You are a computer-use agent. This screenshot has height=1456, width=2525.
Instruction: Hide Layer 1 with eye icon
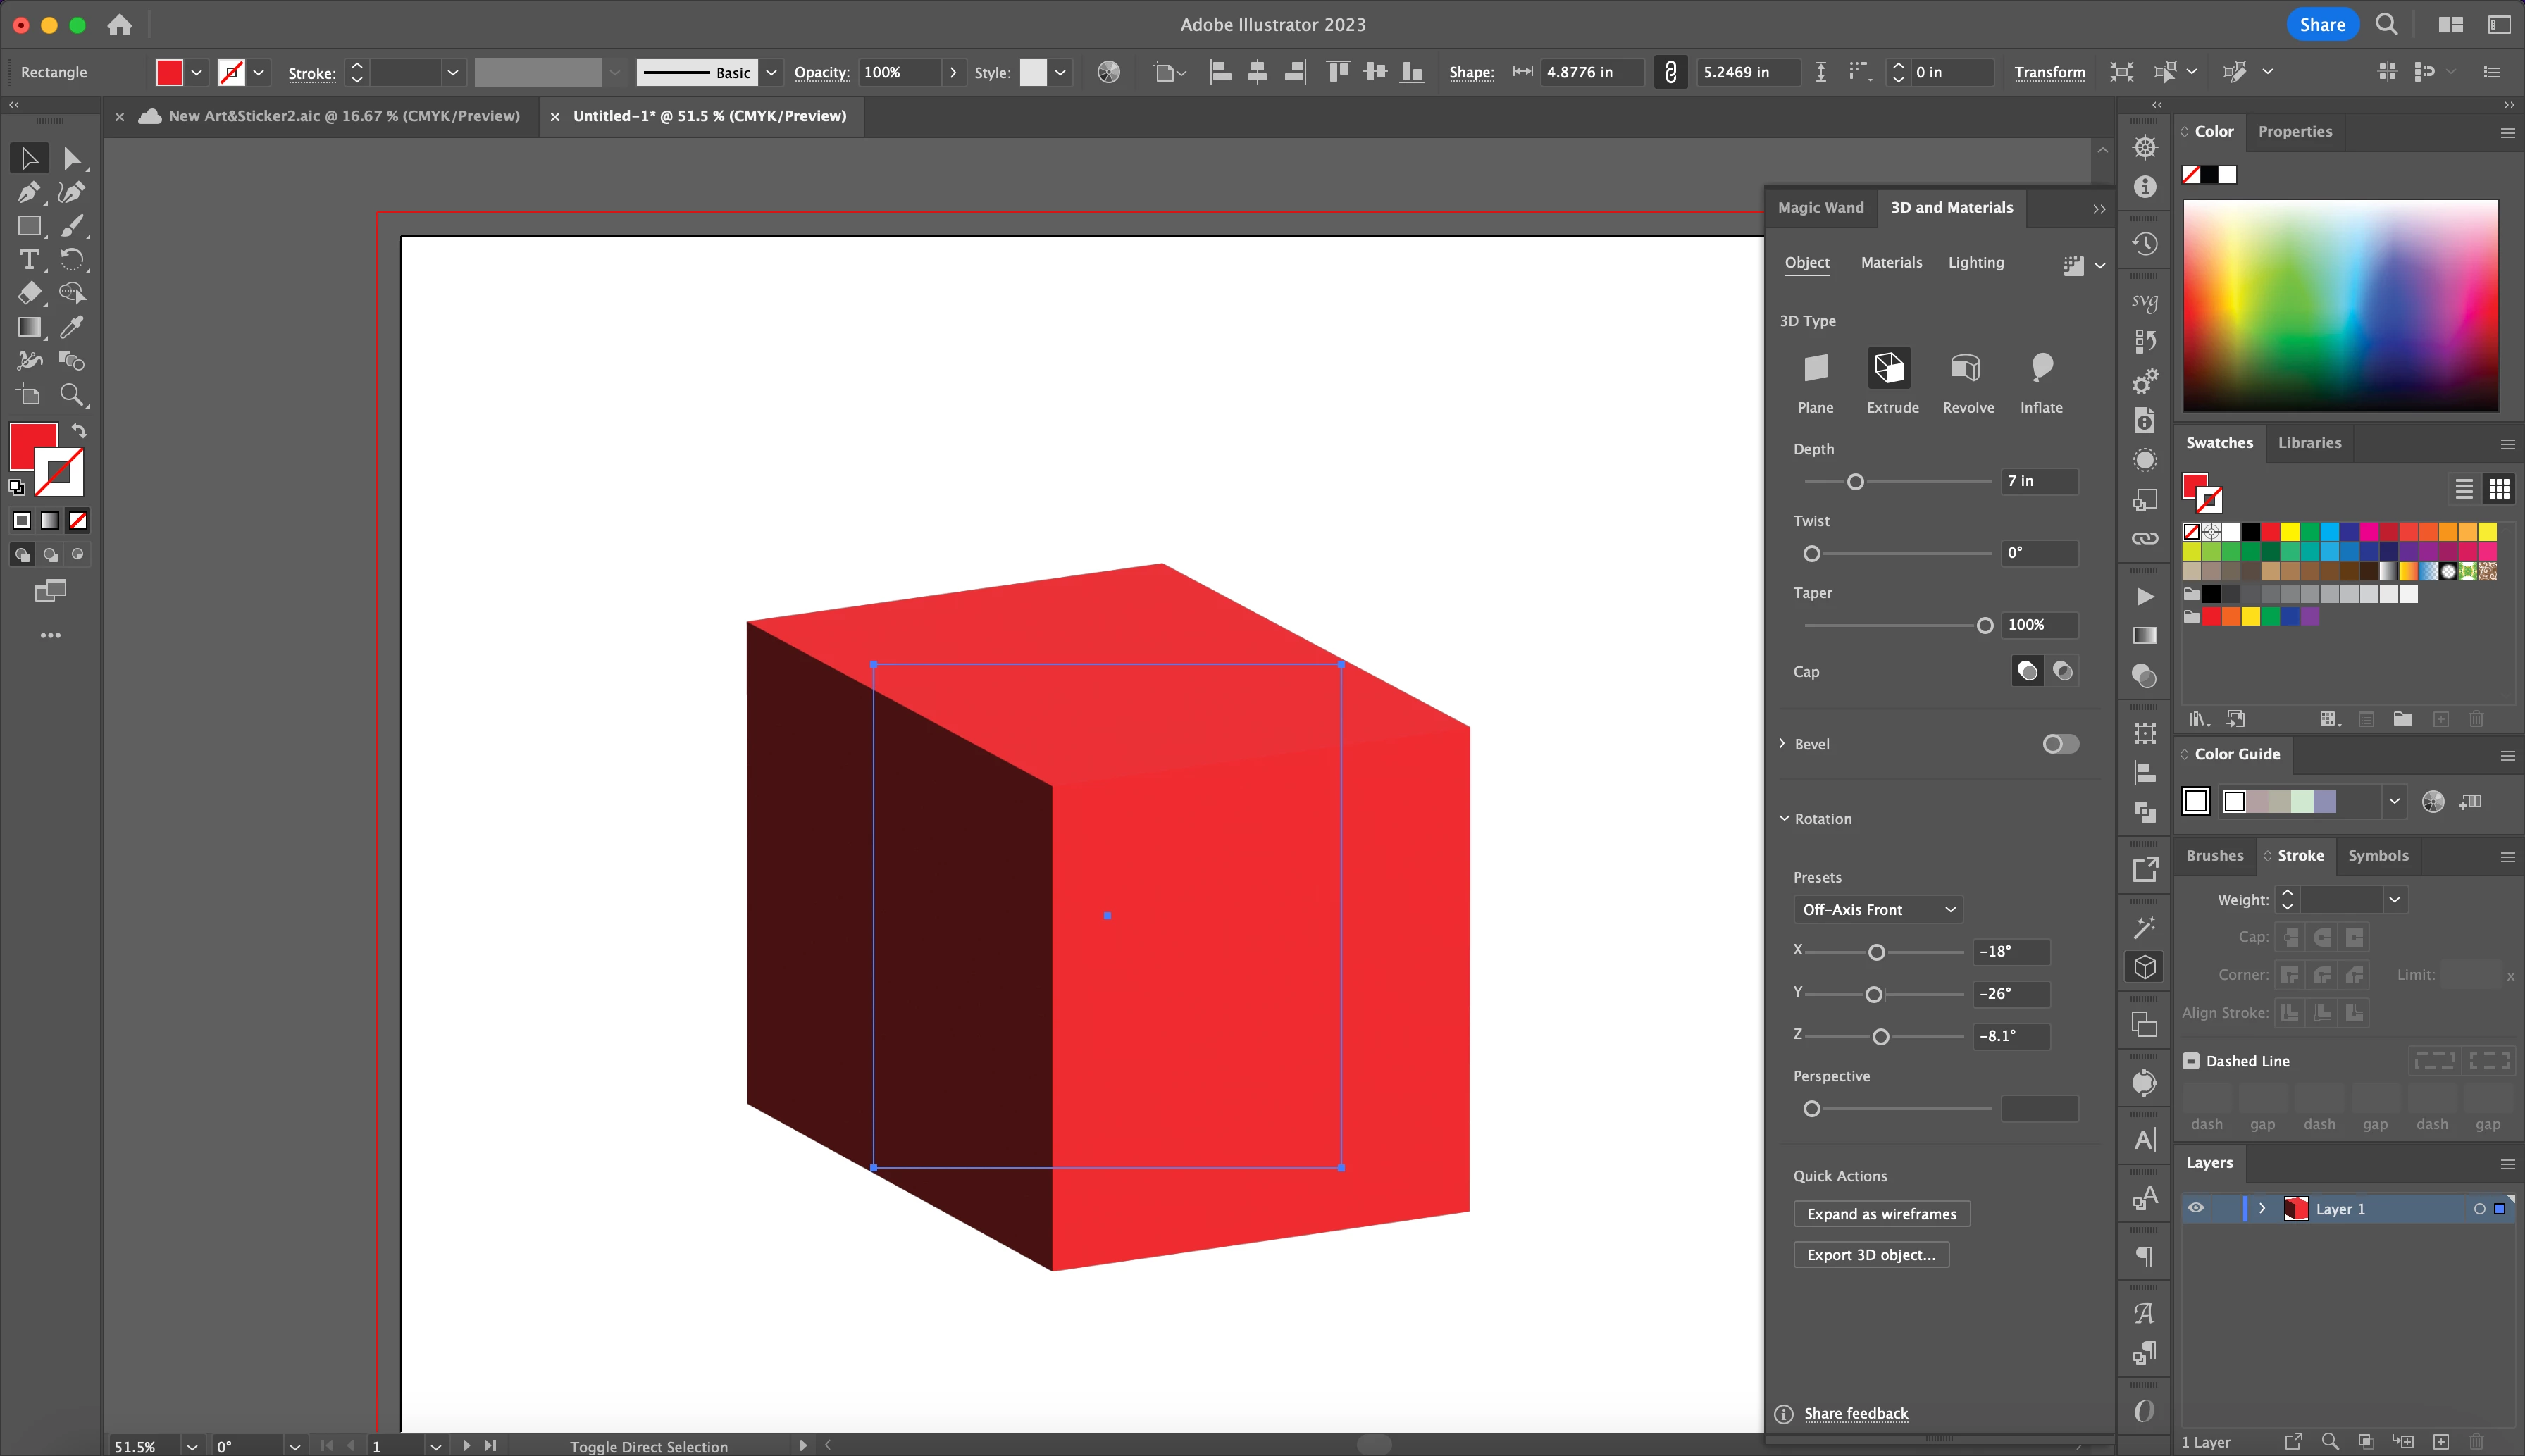tap(2196, 1208)
